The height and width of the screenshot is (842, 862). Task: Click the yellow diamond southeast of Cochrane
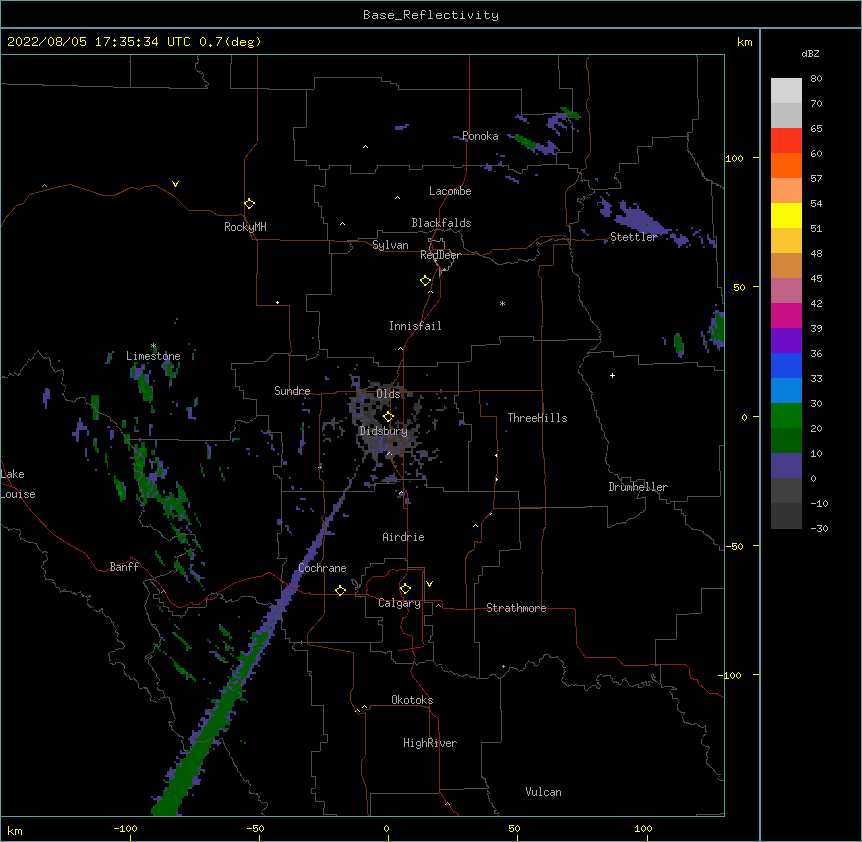coord(340,590)
